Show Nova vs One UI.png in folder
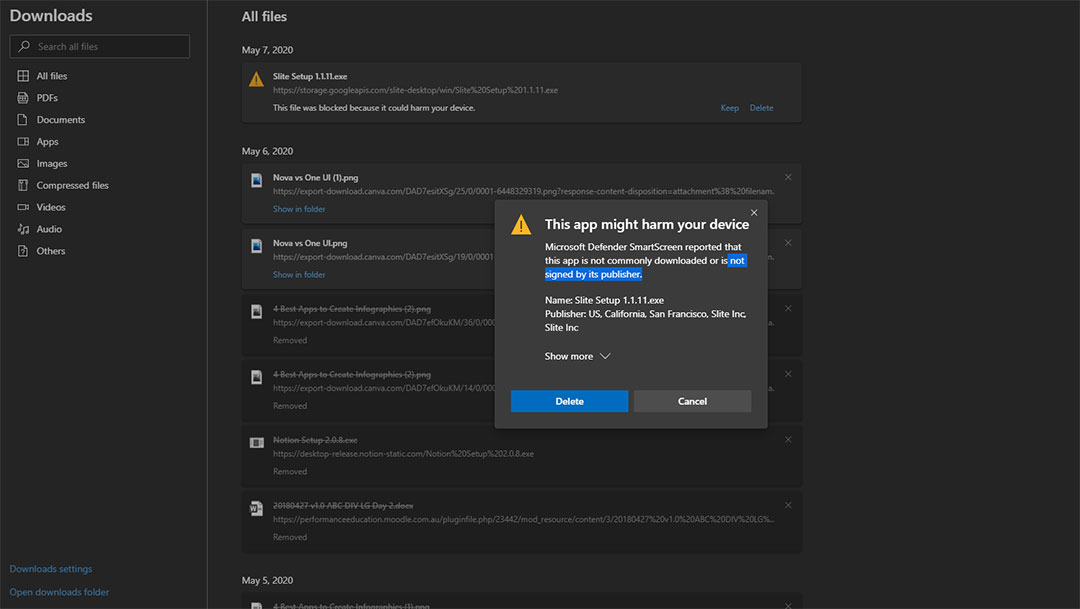Image resolution: width=1080 pixels, height=609 pixels. click(299, 274)
